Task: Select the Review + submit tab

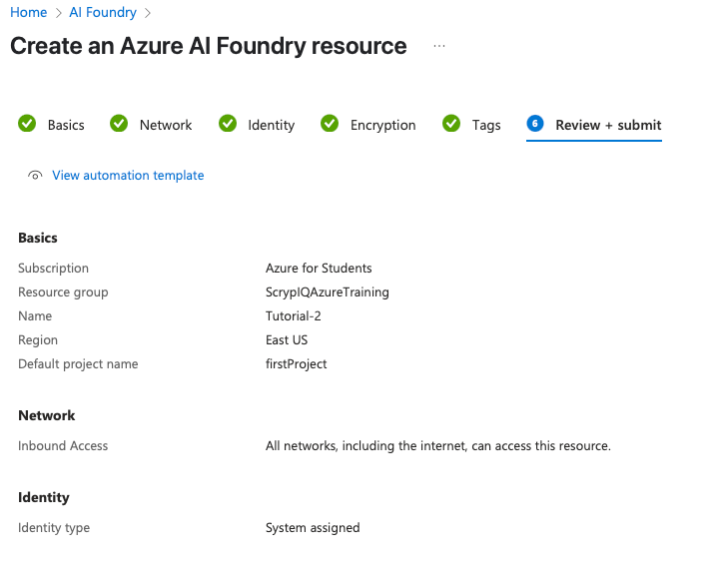Action: click(608, 125)
